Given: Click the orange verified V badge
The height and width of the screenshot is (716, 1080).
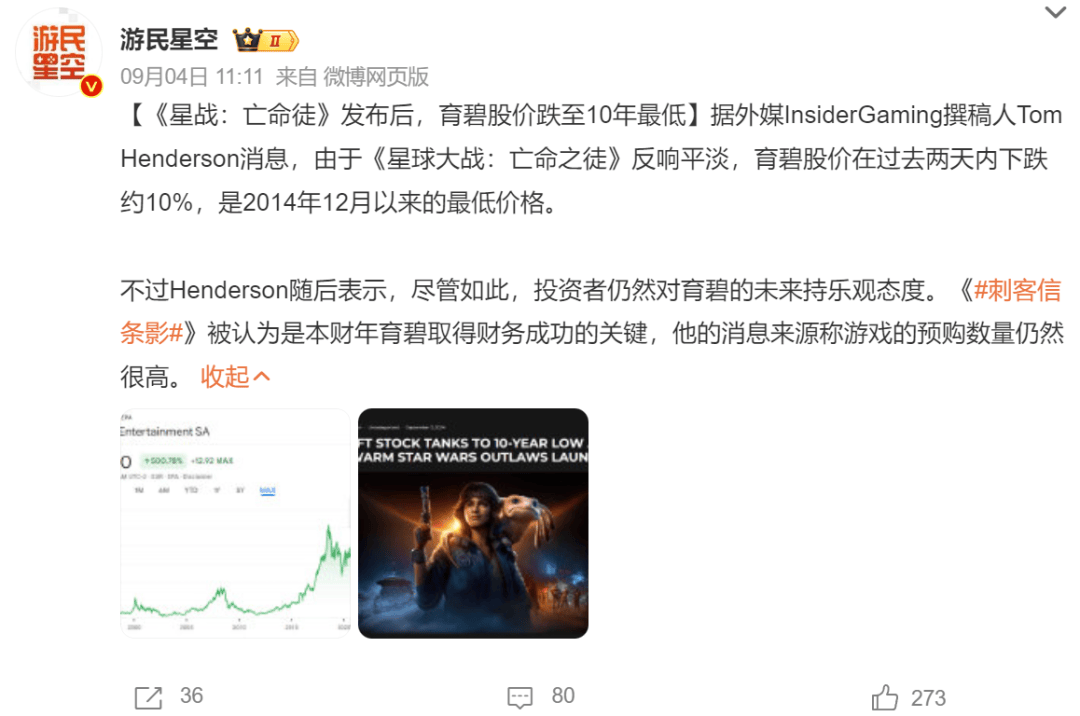Looking at the screenshot, I should pyautogui.click(x=92, y=86).
